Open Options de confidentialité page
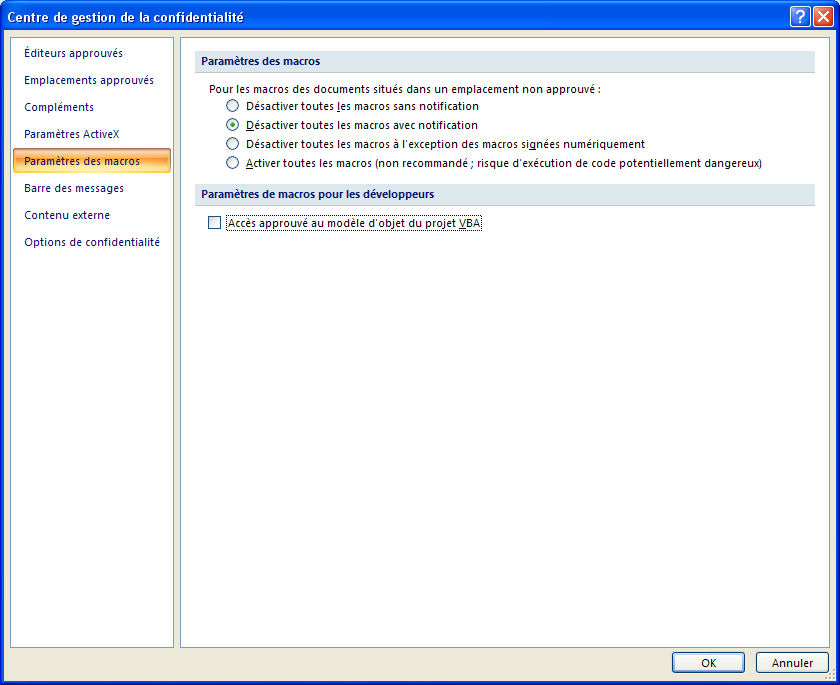The image size is (840, 685). pyautogui.click(x=92, y=242)
